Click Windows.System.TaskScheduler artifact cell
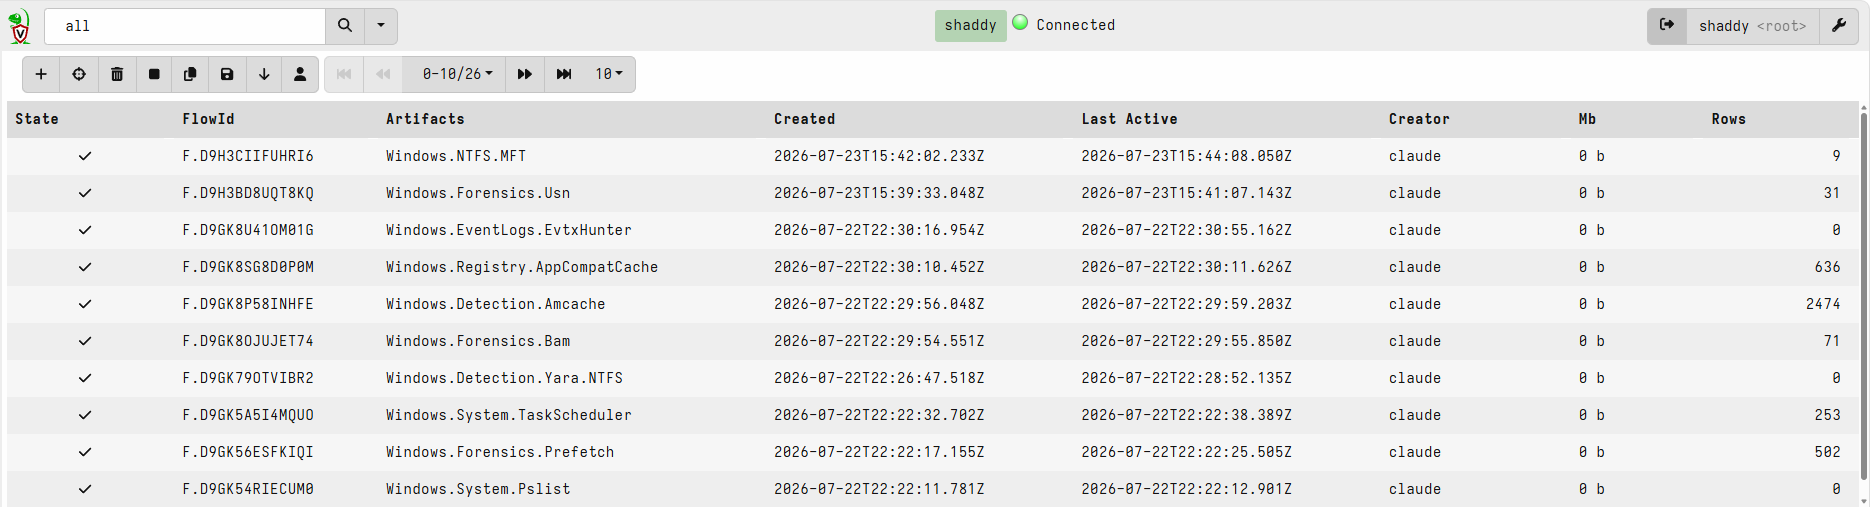The width and height of the screenshot is (1870, 507). pyautogui.click(x=509, y=415)
